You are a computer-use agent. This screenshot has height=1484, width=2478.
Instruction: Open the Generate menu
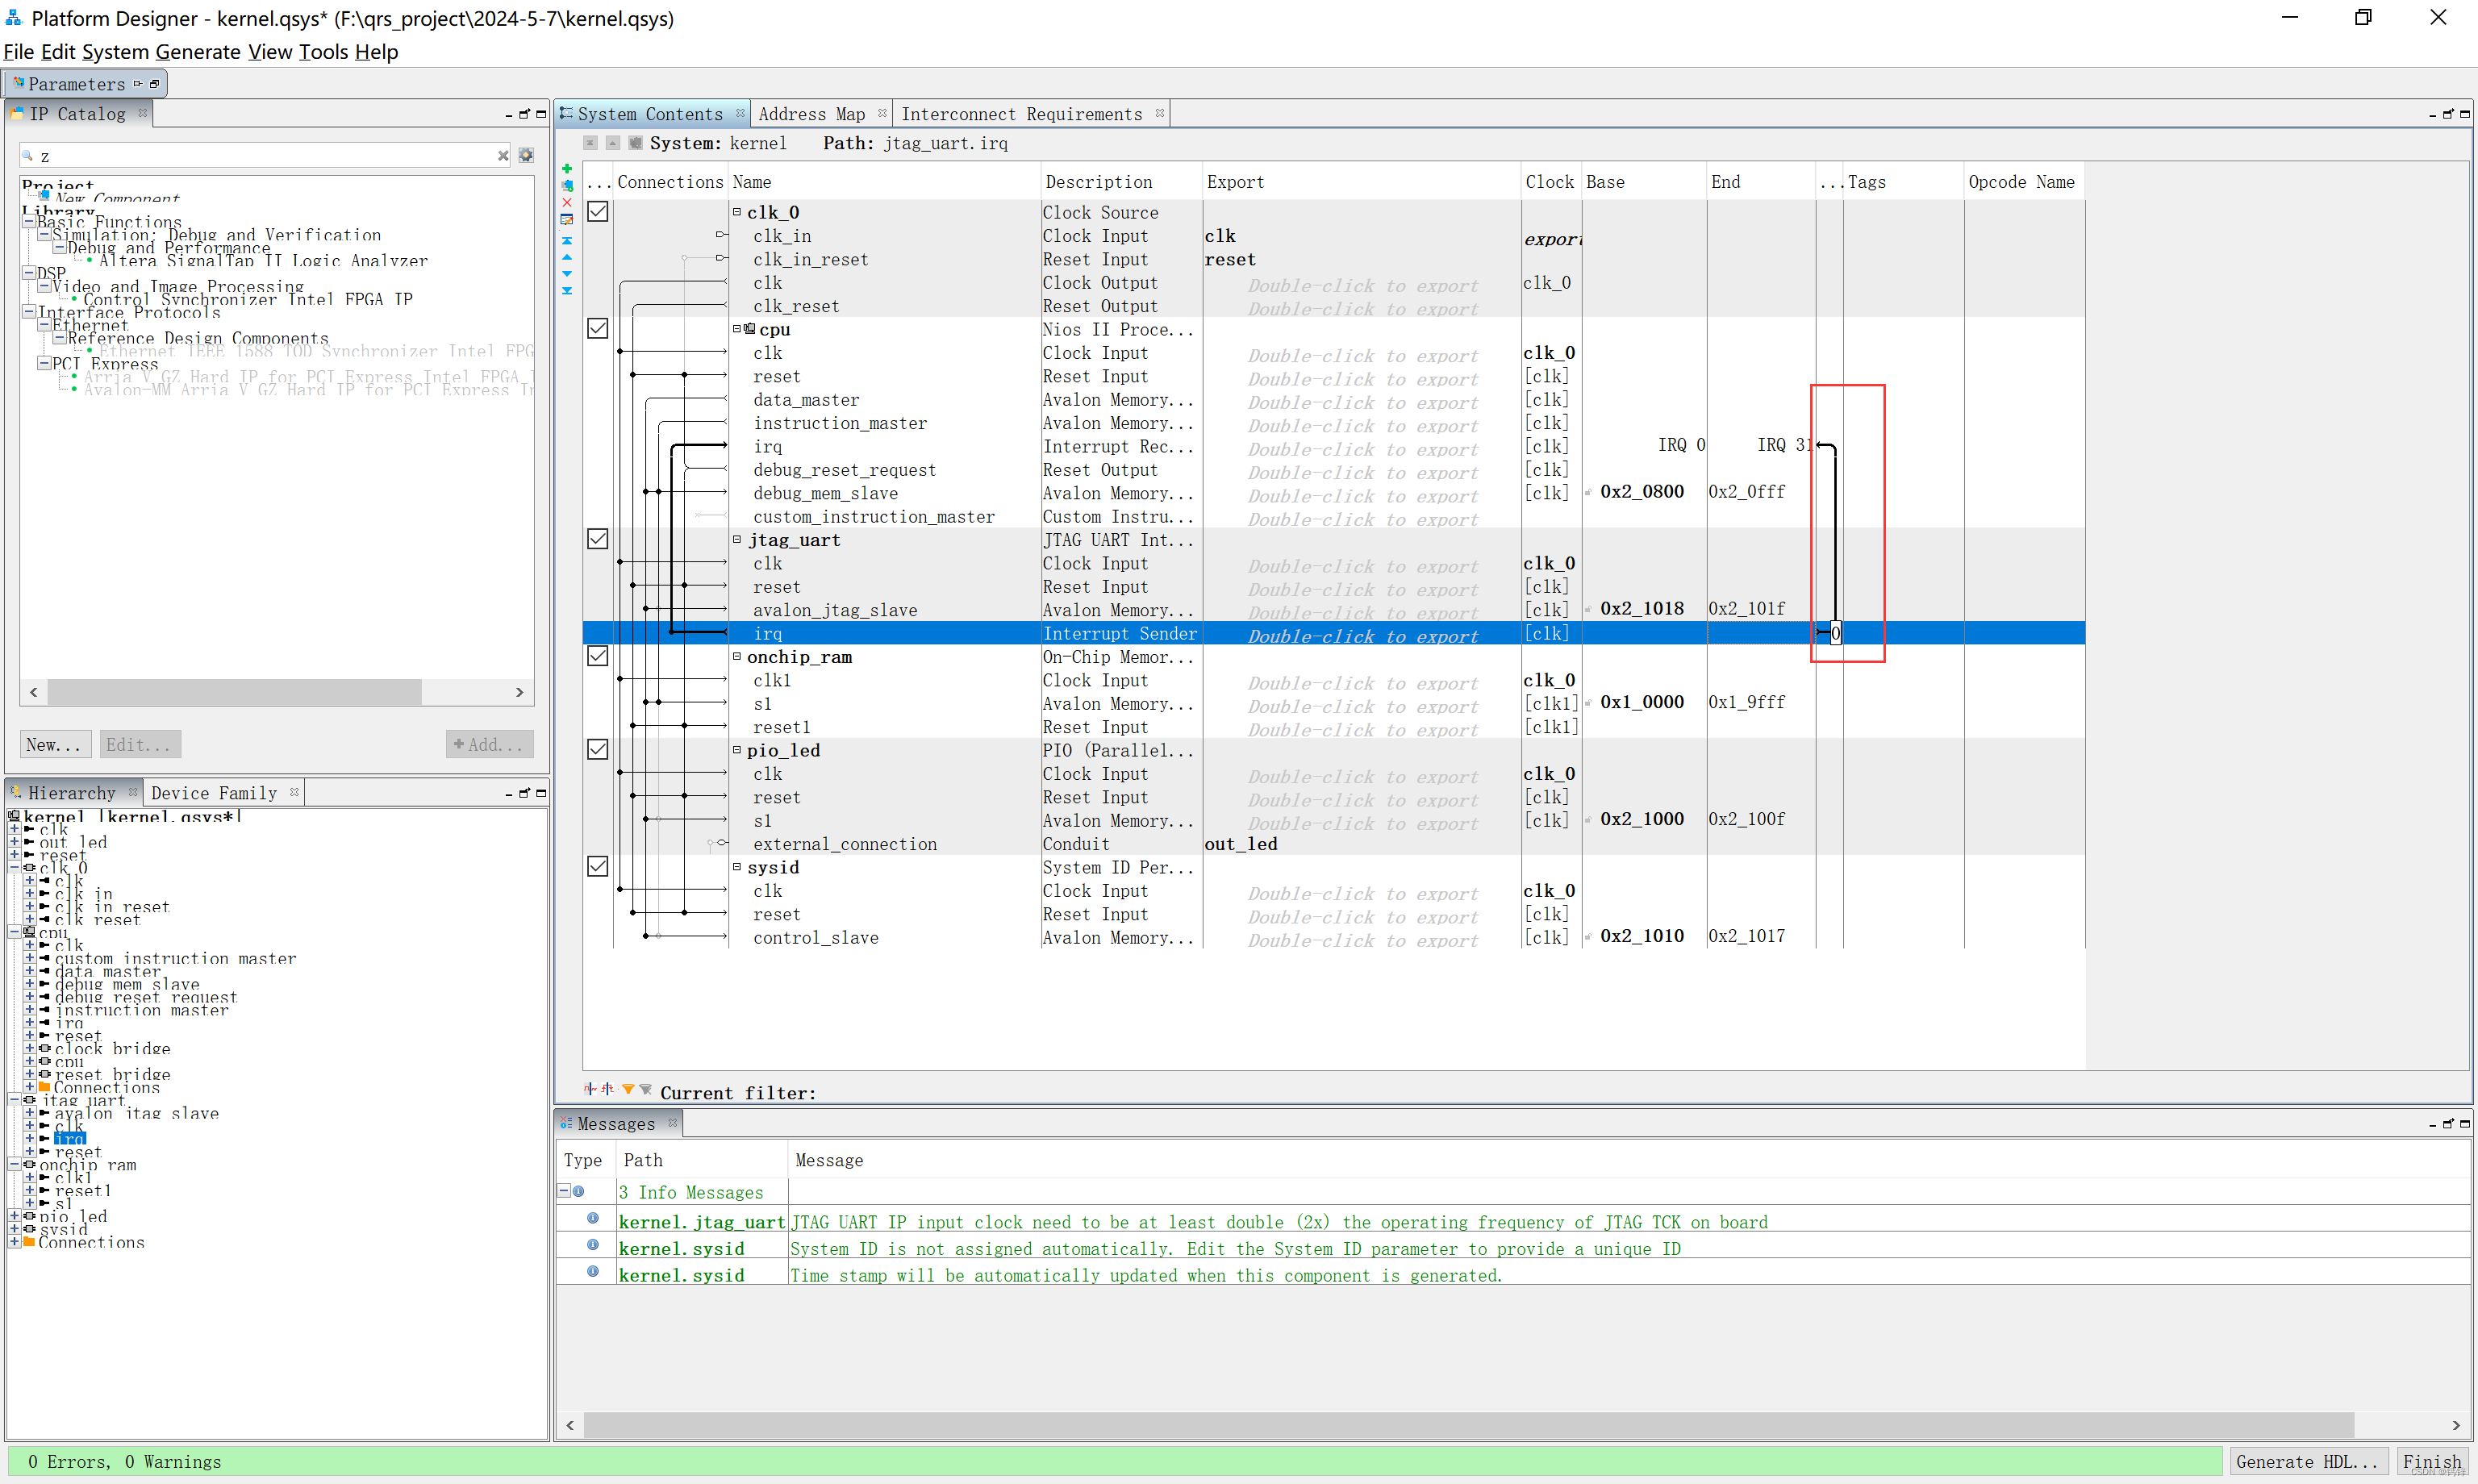click(x=198, y=52)
